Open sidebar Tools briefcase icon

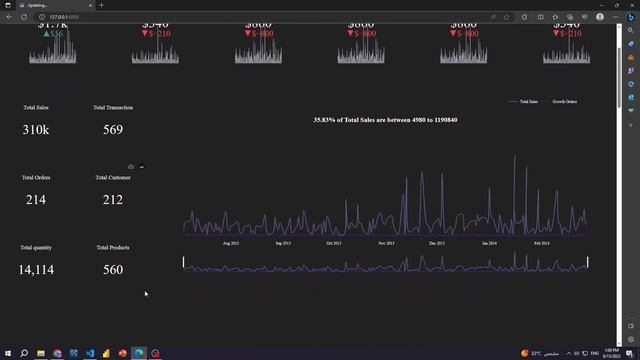tap(631, 57)
